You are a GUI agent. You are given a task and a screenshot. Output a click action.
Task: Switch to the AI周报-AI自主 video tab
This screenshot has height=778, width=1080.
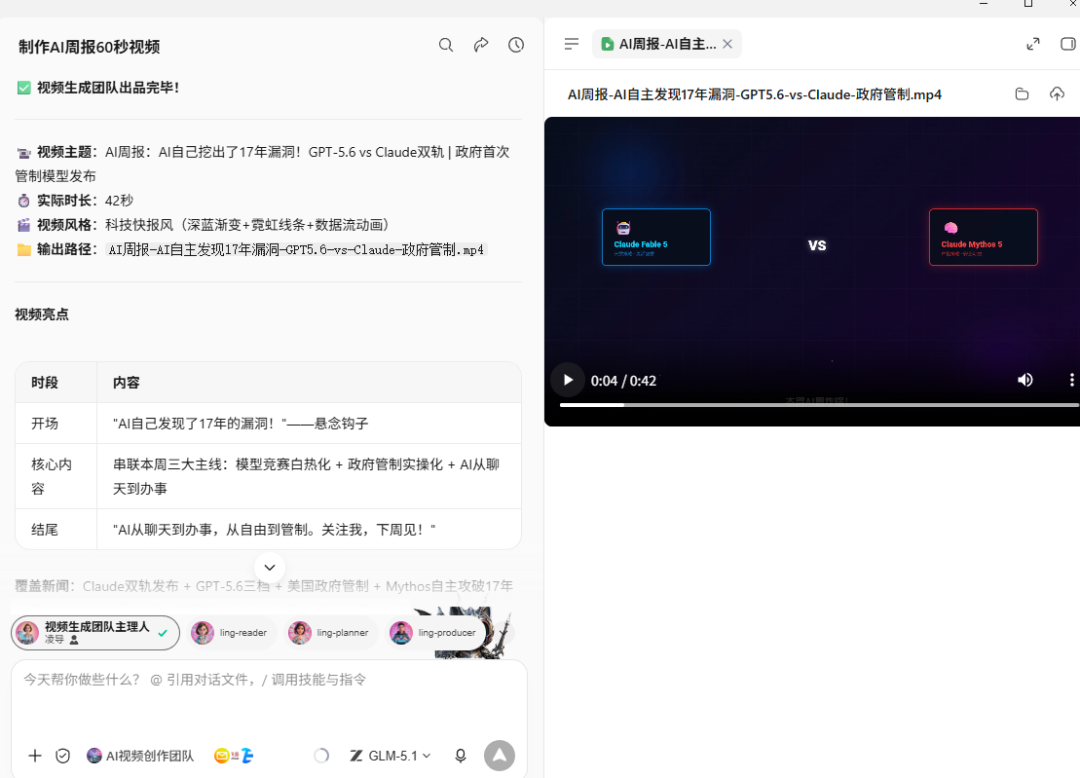658,44
